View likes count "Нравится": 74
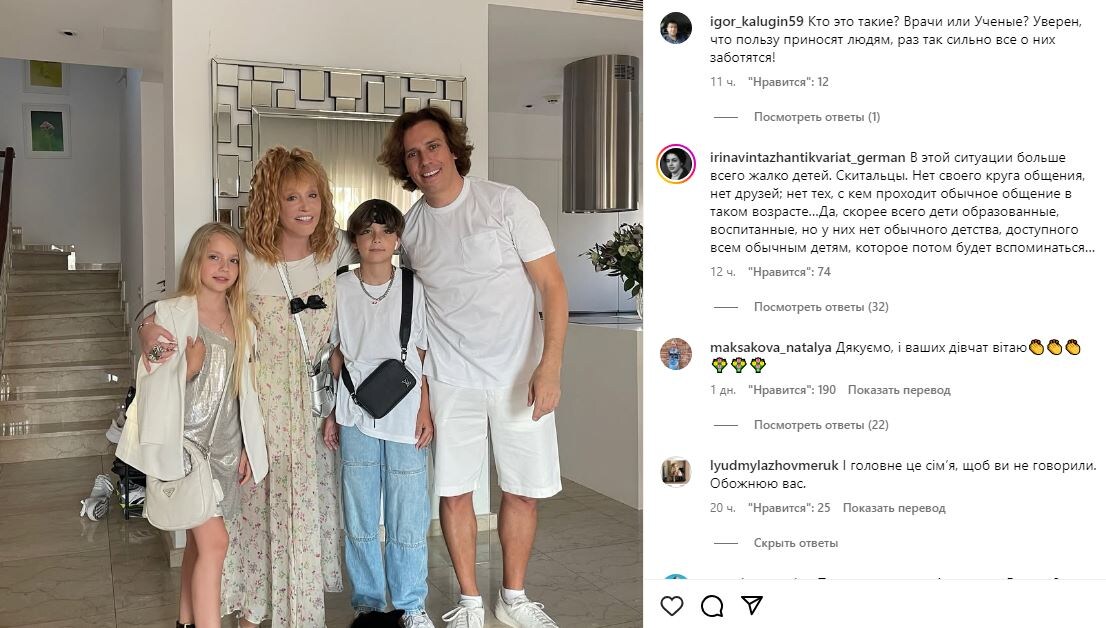This screenshot has width=1106, height=628. pyautogui.click(x=789, y=272)
